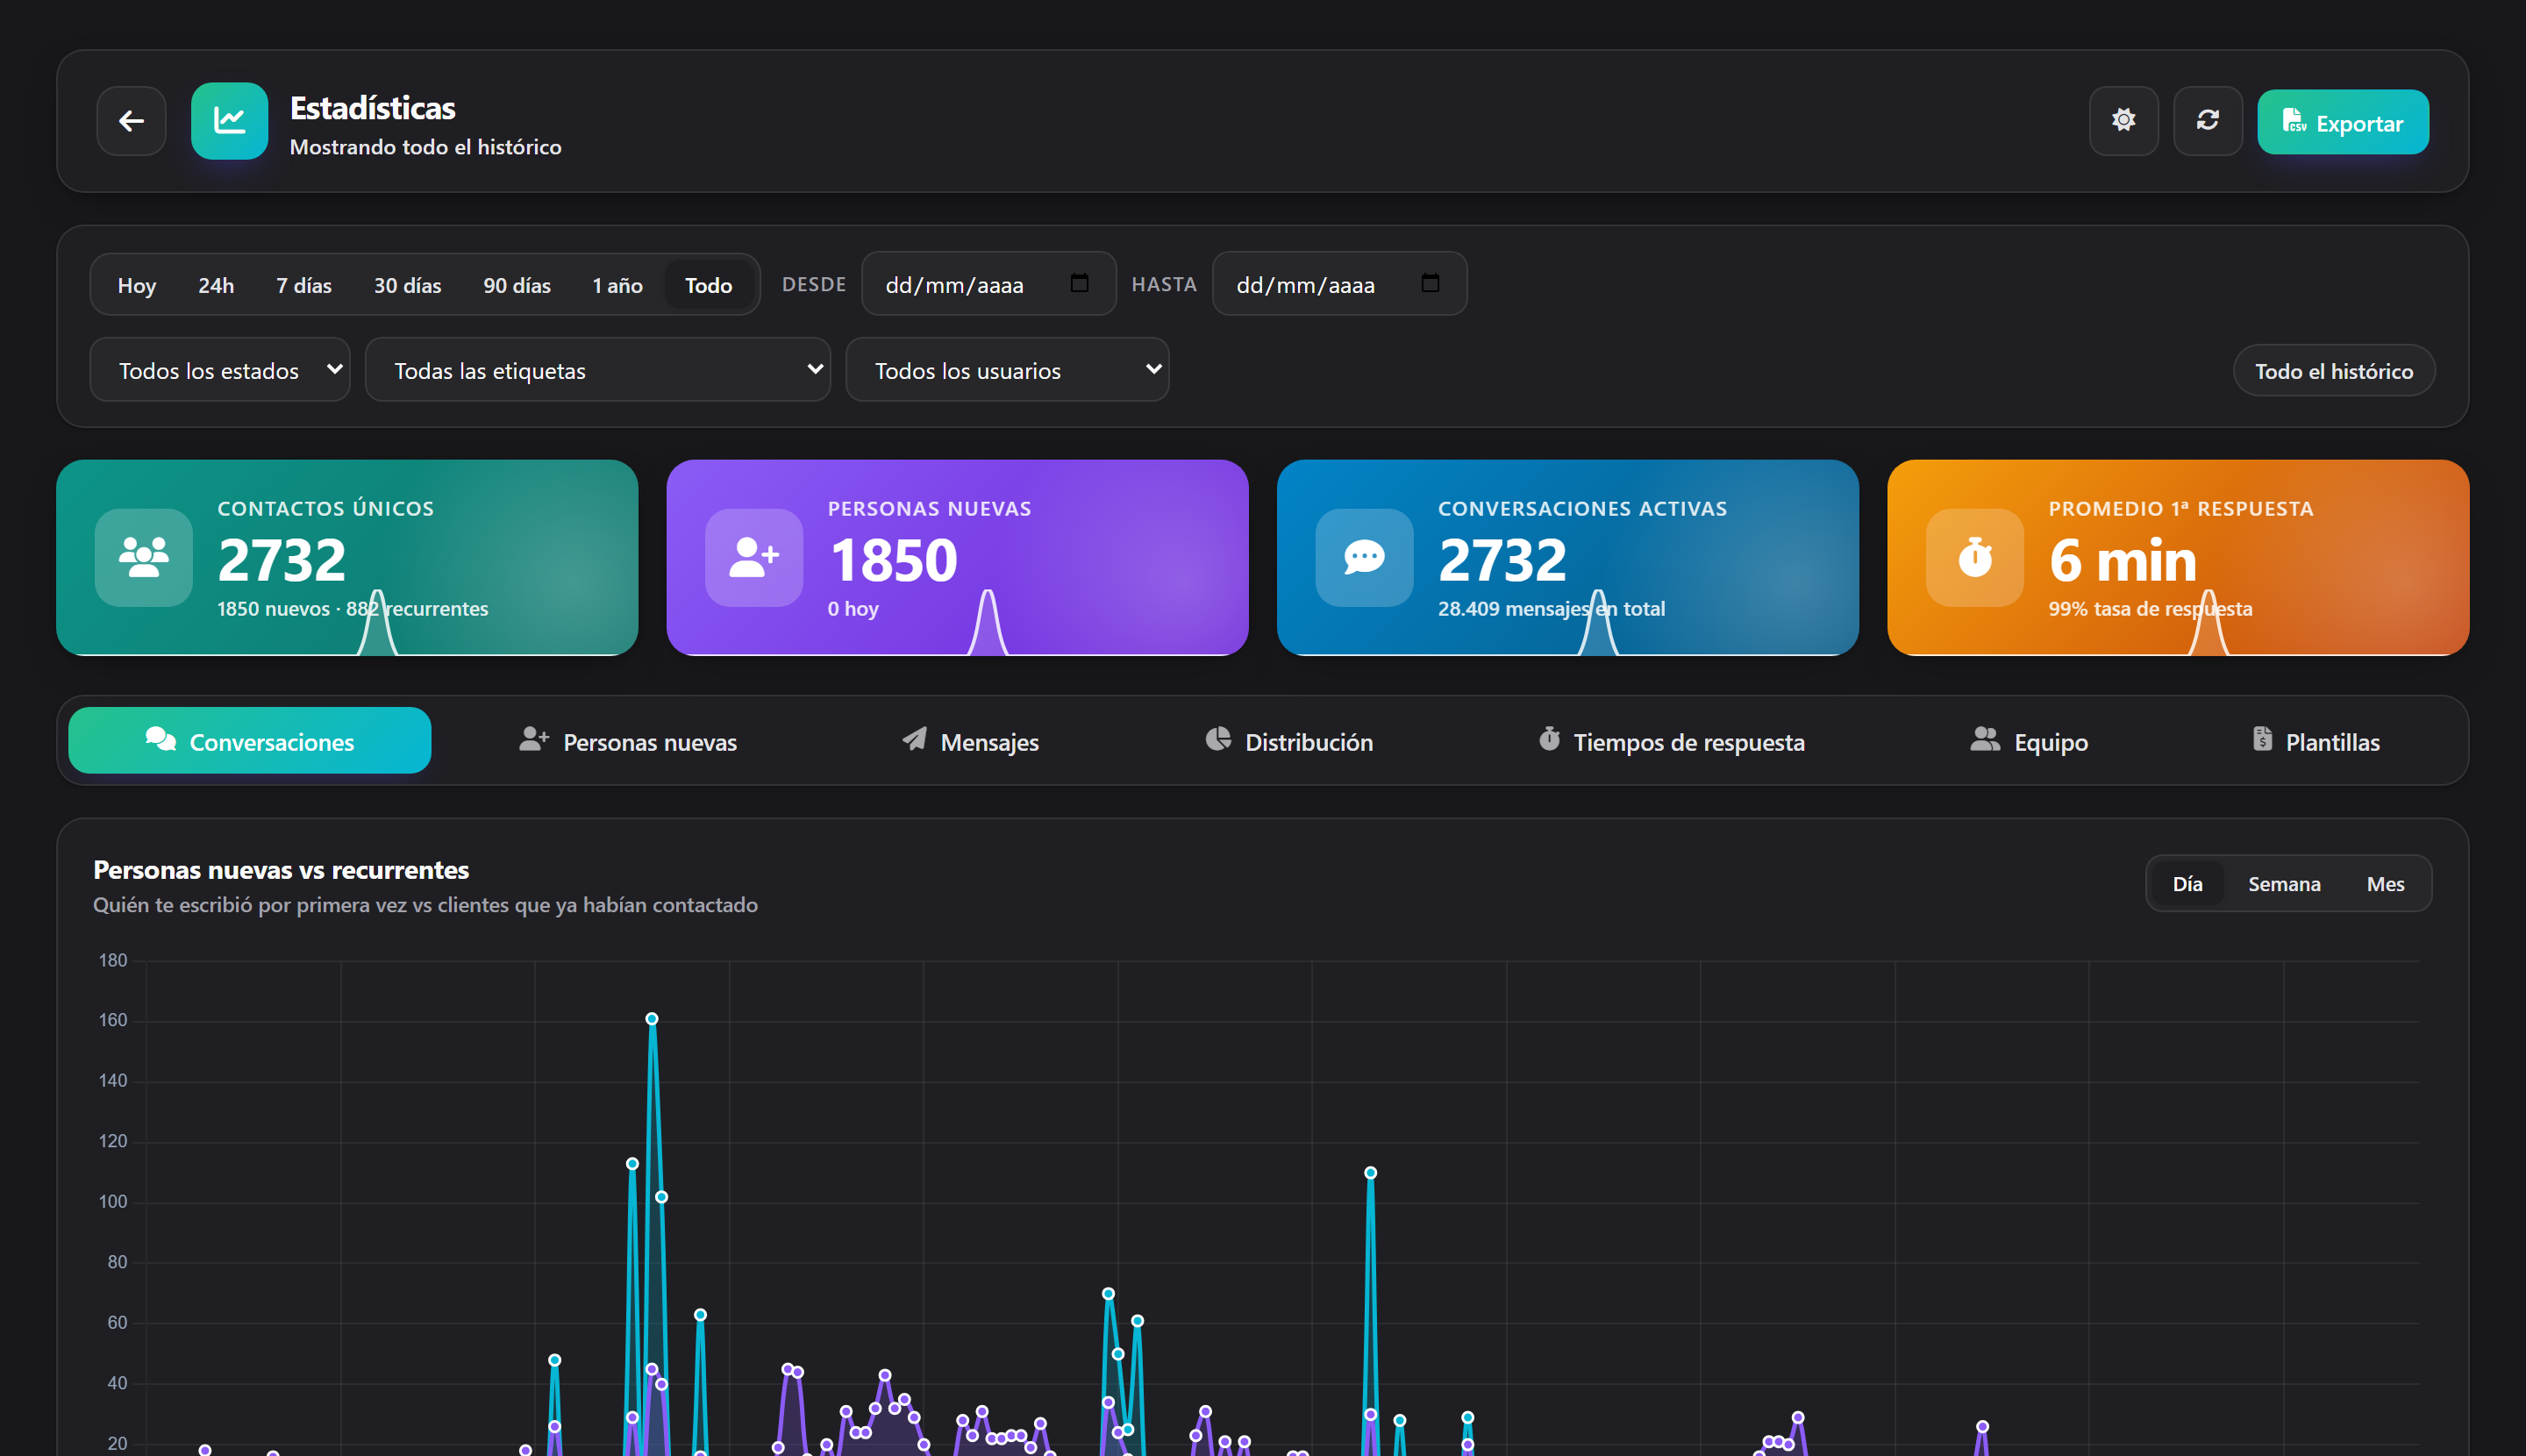Viewport: 2526px width, 1456px height.
Task: Open the Tiempos de respuesta tab
Action: coord(1671,741)
